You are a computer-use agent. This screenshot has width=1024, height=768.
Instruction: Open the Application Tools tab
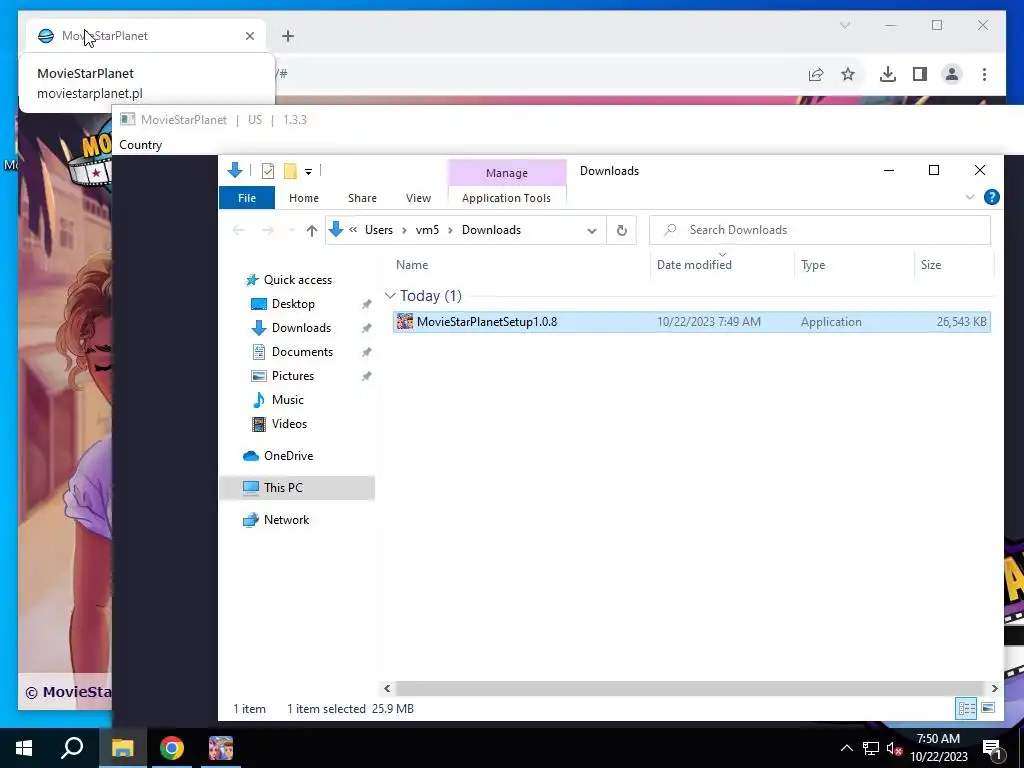click(x=506, y=198)
